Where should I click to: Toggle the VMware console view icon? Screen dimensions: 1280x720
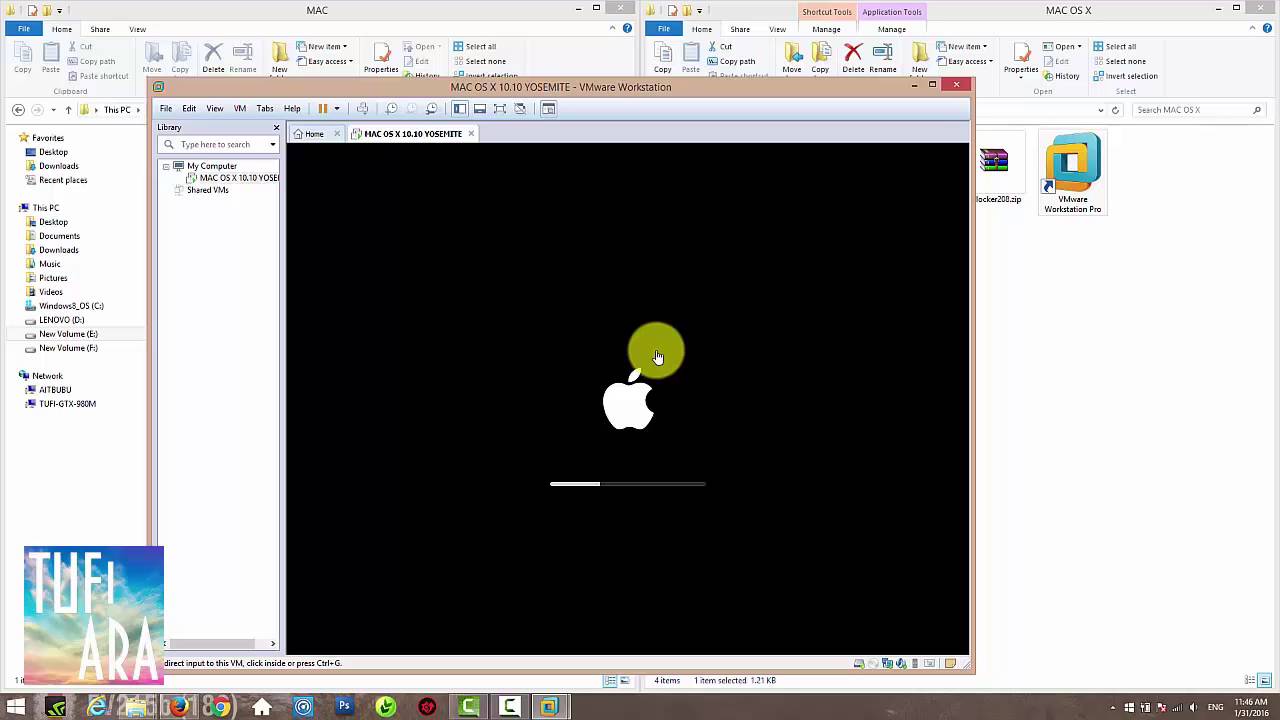[x=548, y=108]
